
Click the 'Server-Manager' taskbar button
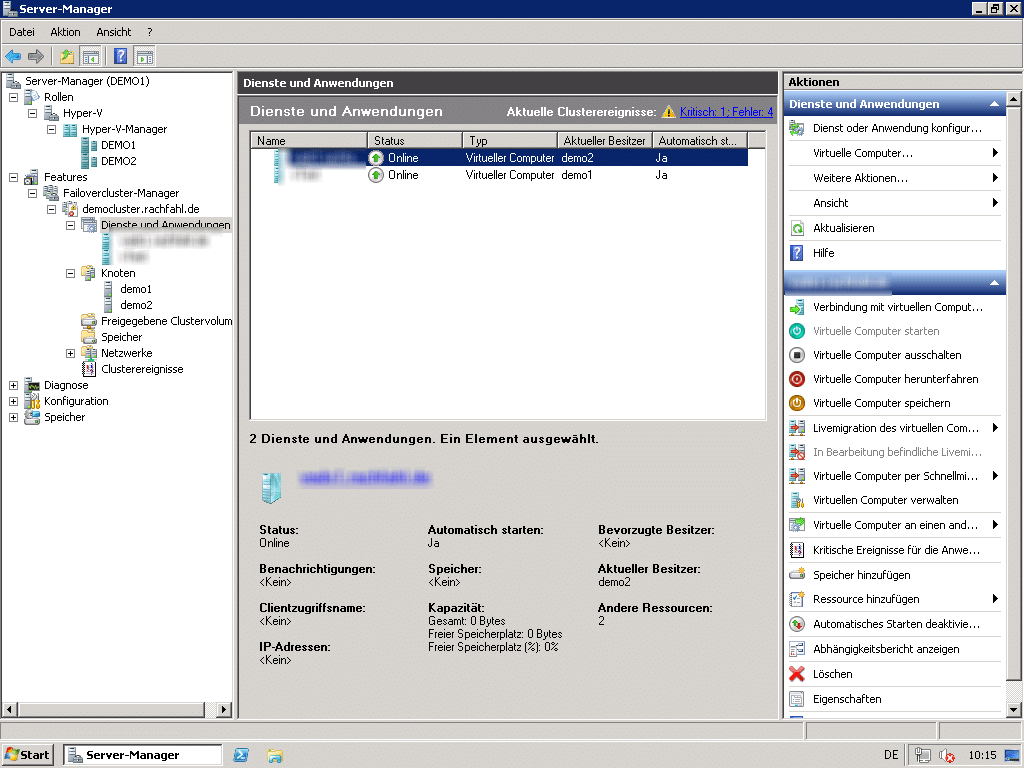click(x=142, y=755)
